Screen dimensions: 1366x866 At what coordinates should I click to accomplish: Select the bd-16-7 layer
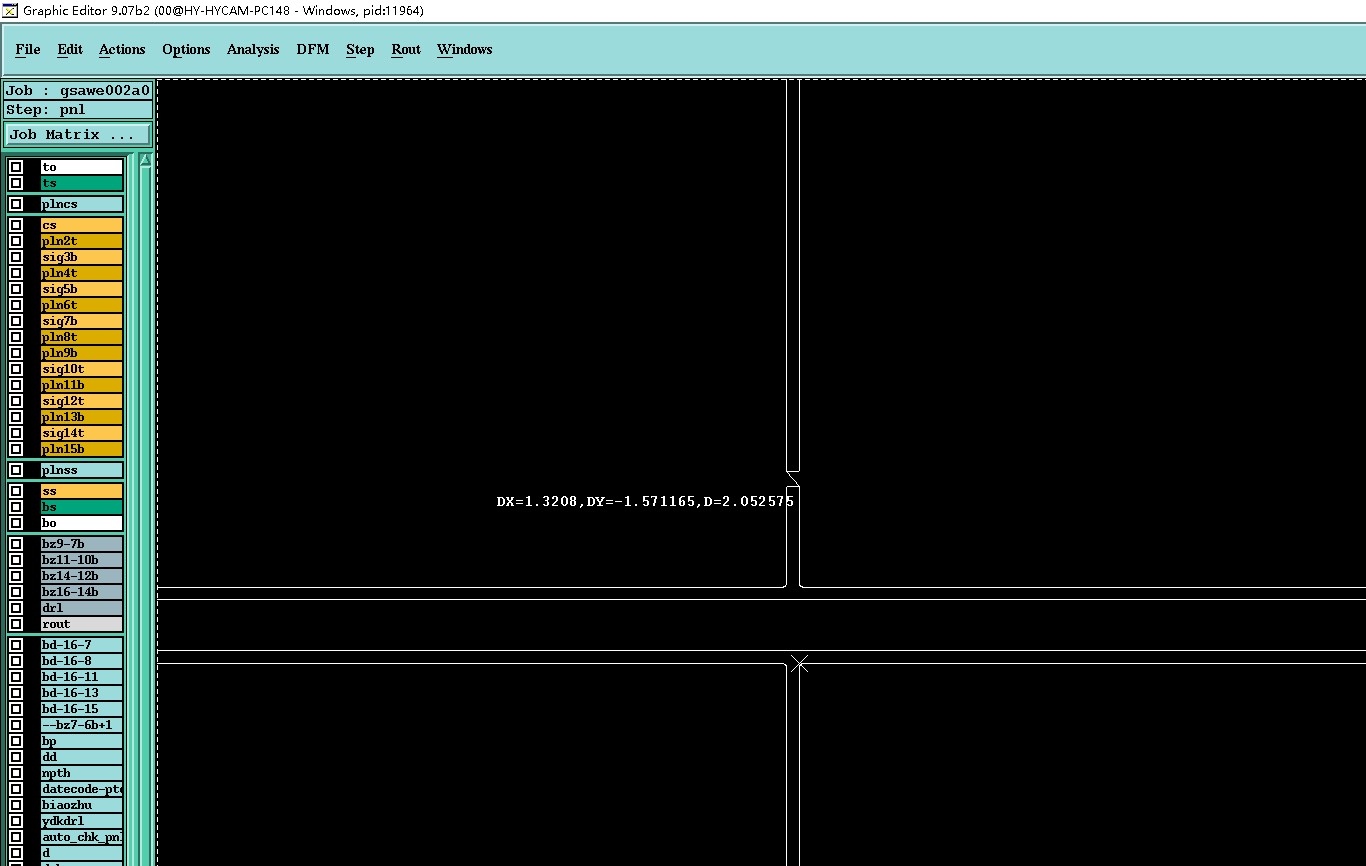point(82,645)
